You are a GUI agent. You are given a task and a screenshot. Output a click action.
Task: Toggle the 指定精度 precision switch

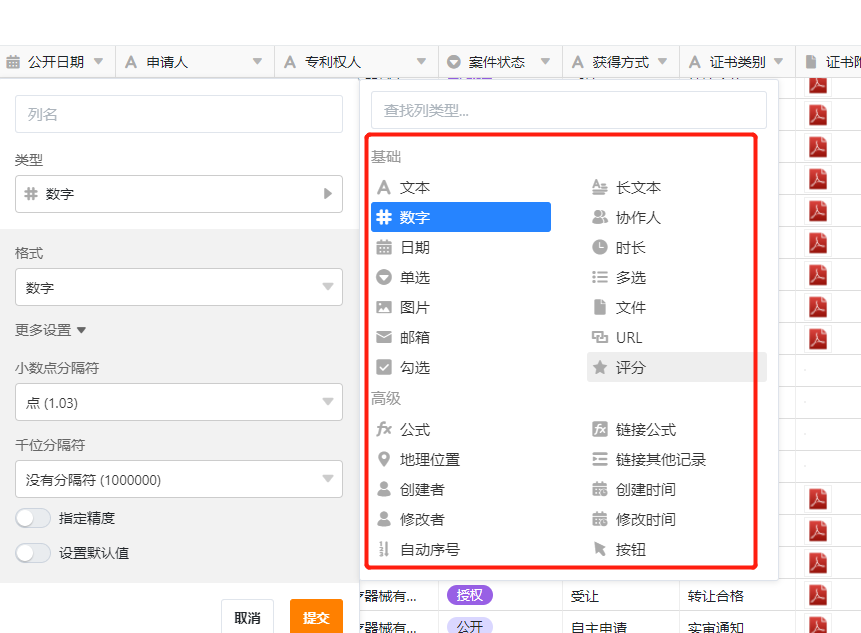[x=33, y=518]
